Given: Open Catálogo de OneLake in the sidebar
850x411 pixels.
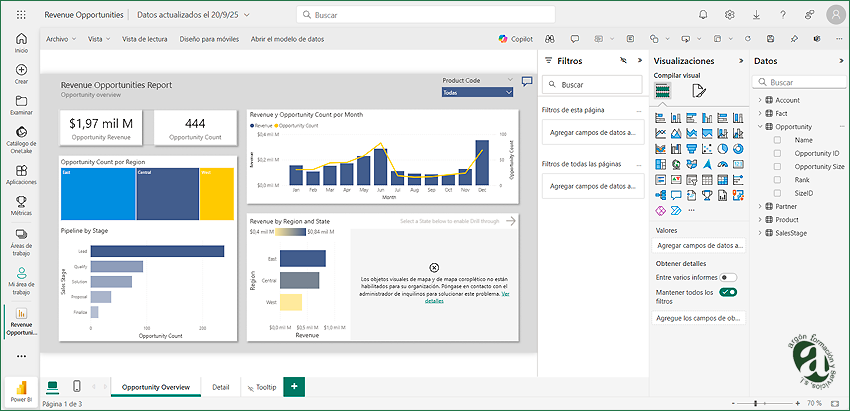Looking at the screenshot, I should click(21, 140).
